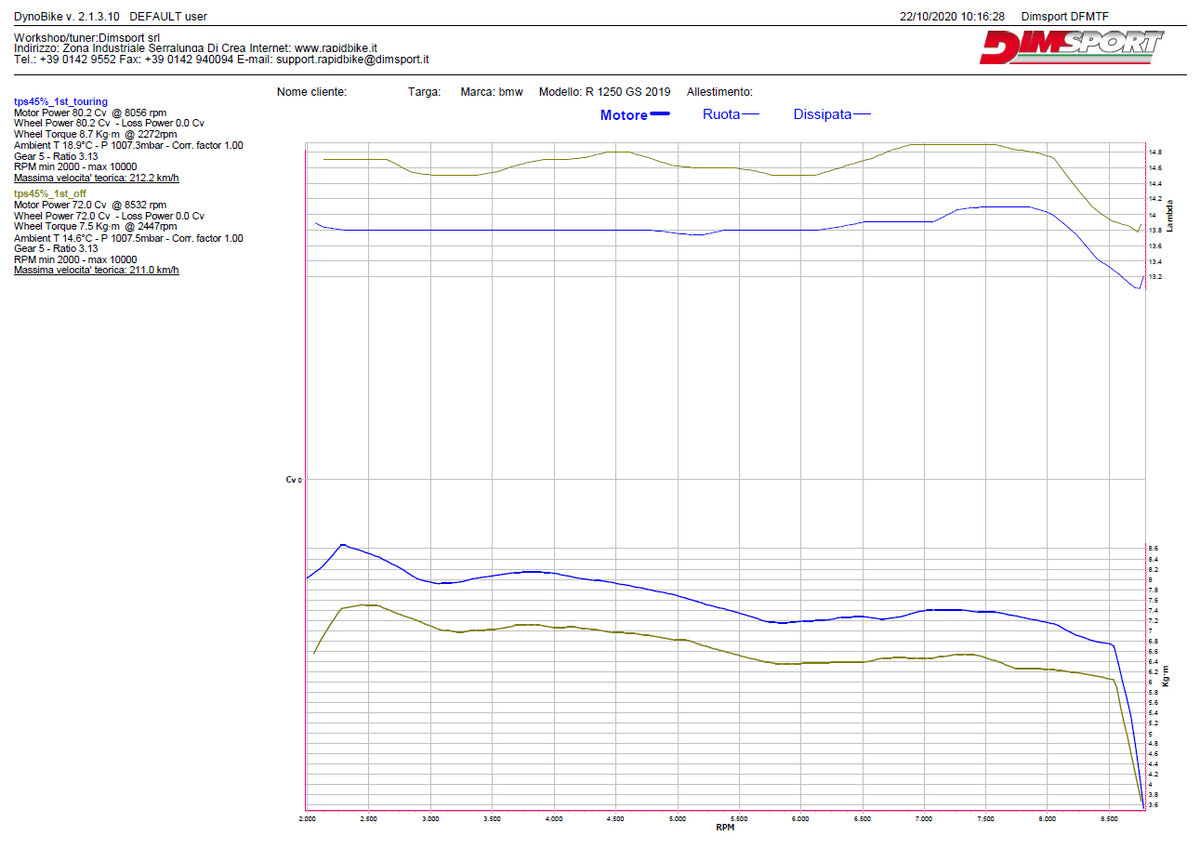Click the 22/10/2020 10:16:28 timestamp
Image resolution: width=1200 pixels, height=849 pixels.
pos(953,17)
